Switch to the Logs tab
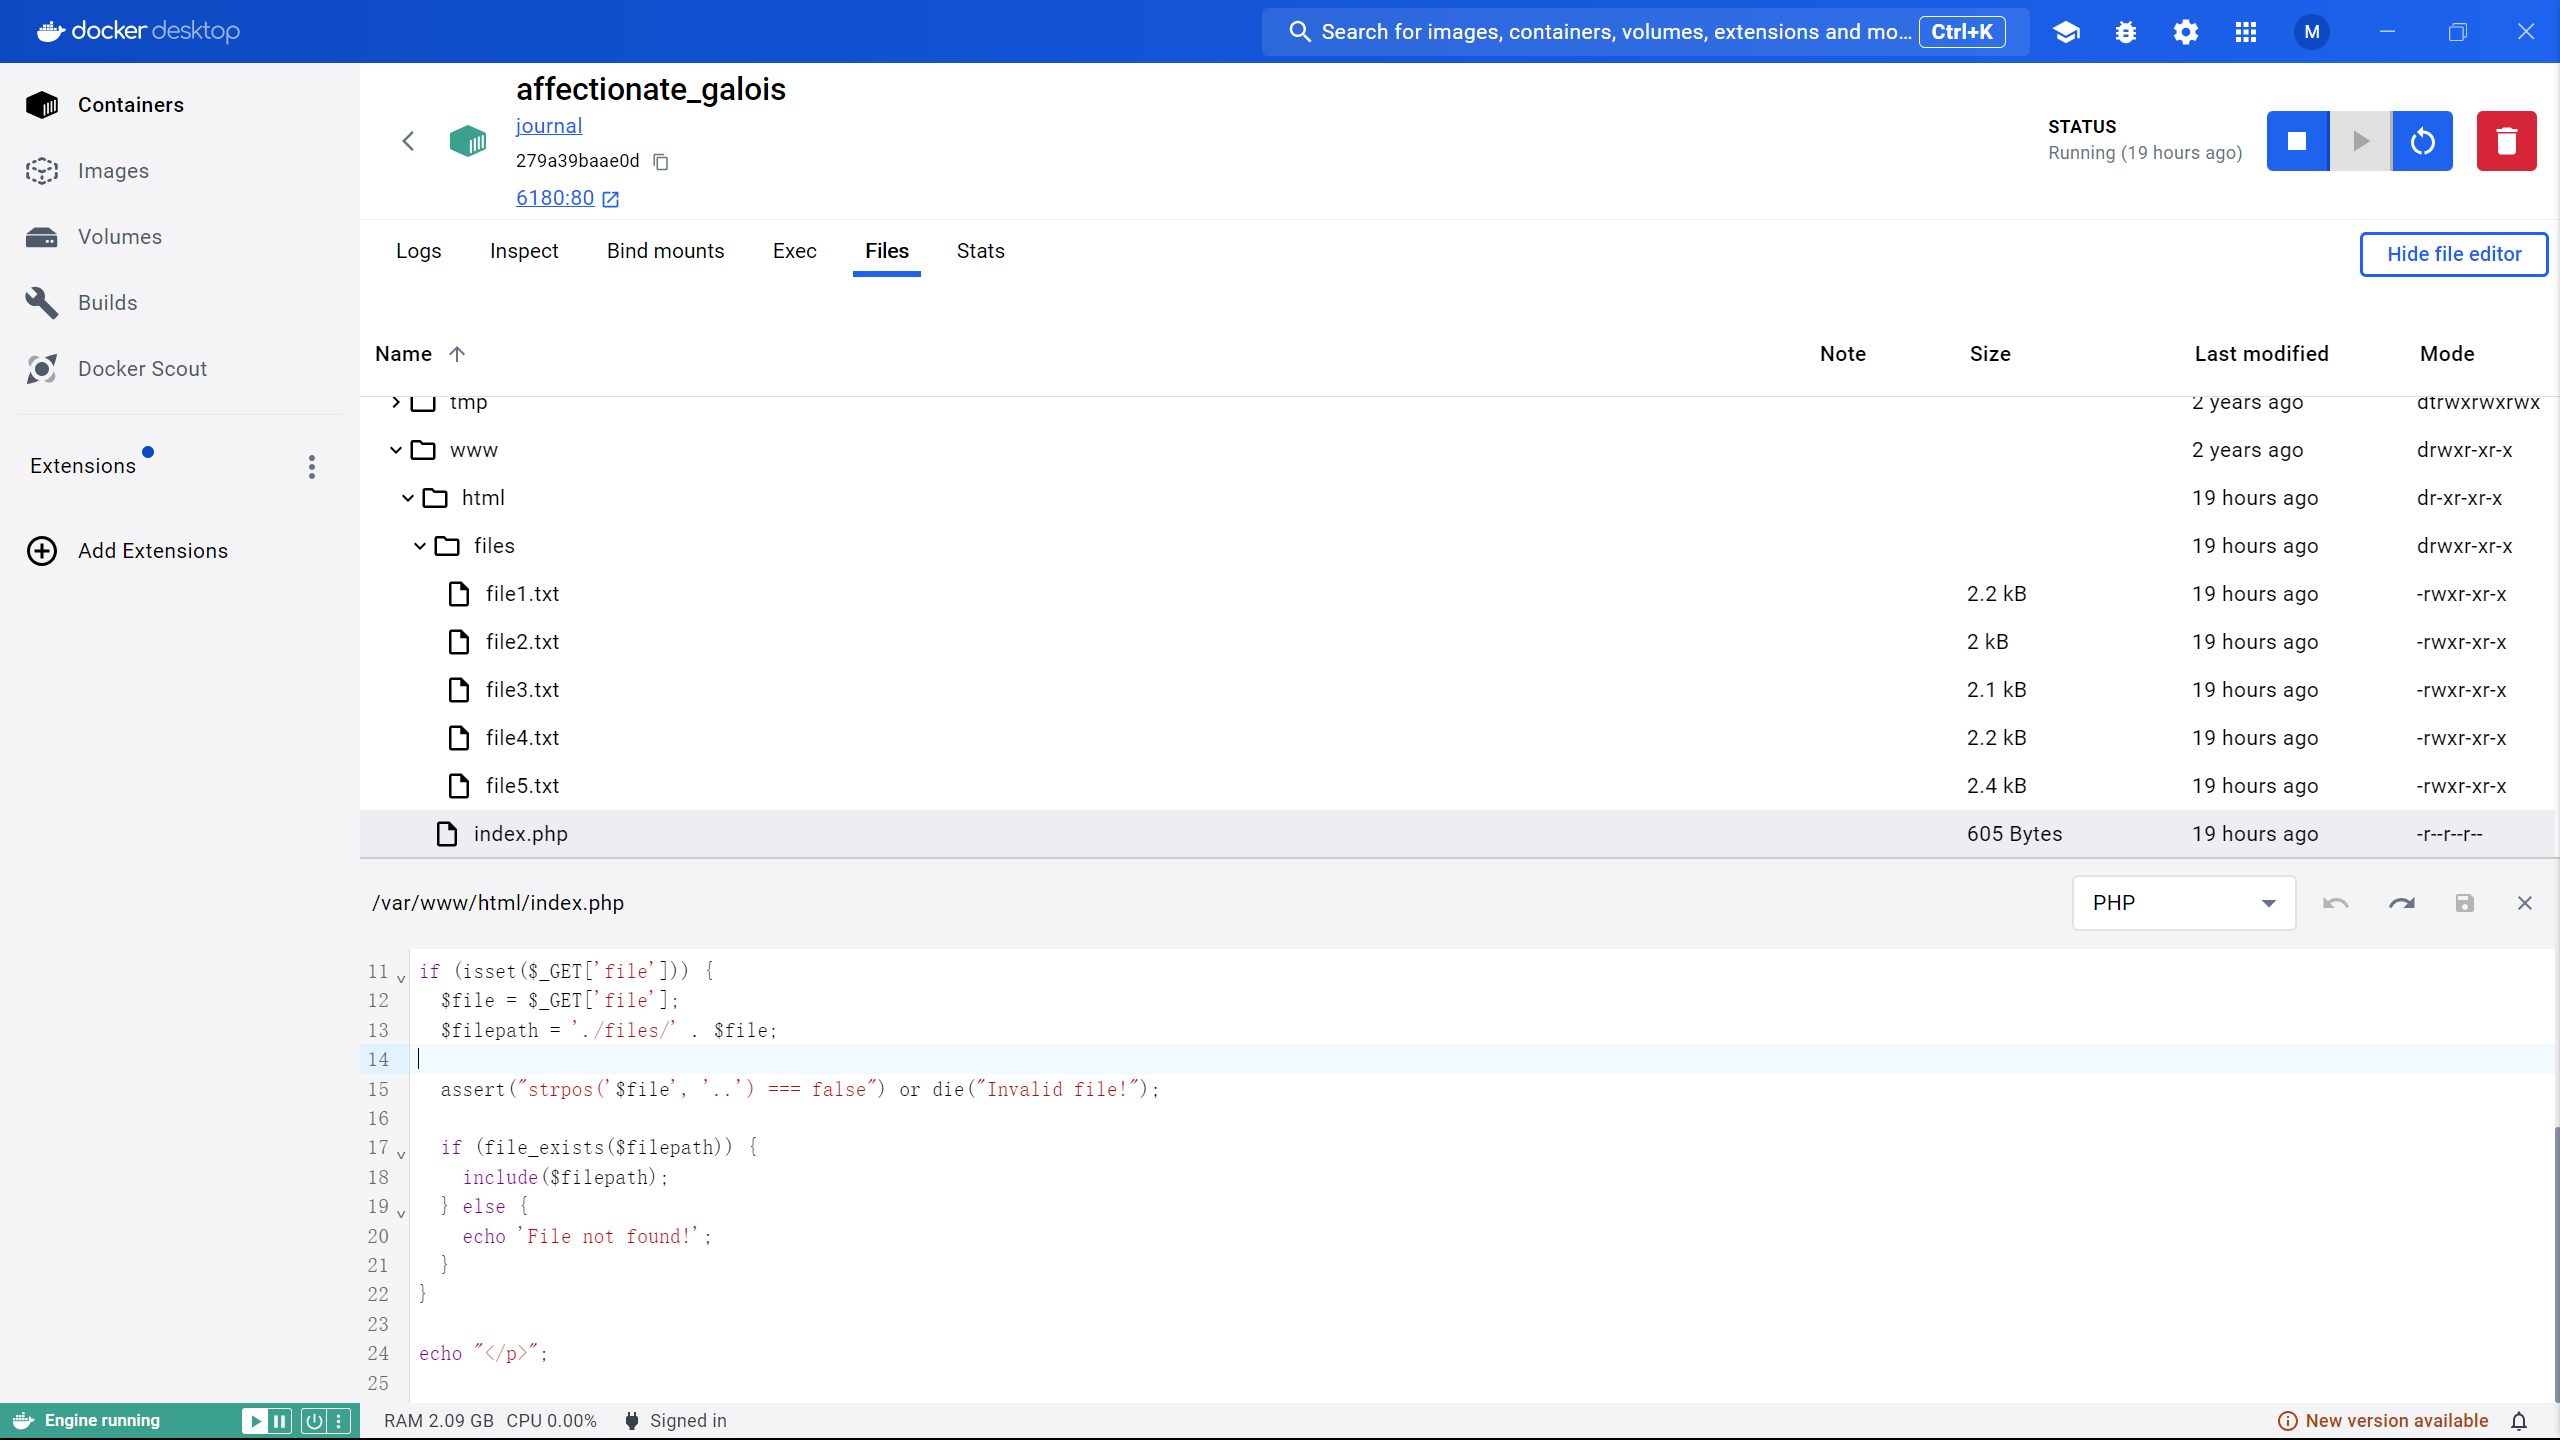 point(418,251)
